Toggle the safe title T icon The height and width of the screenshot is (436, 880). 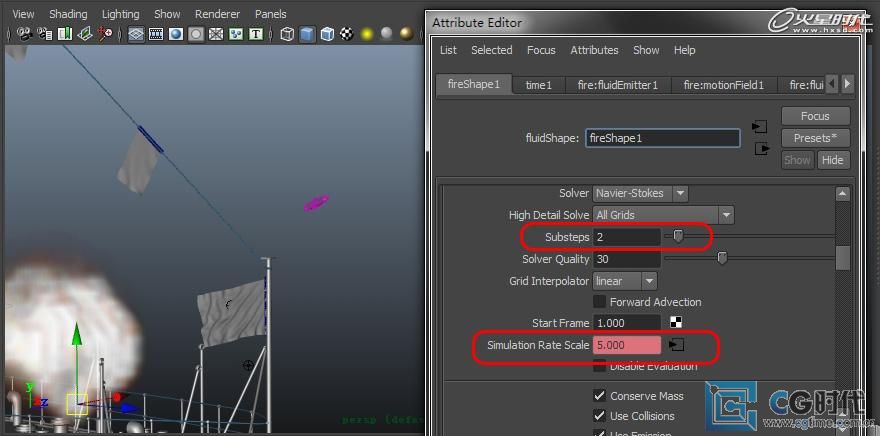(x=256, y=34)
